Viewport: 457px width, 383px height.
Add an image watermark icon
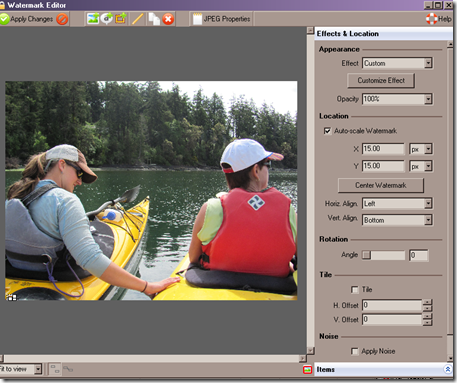coord(93,19)
